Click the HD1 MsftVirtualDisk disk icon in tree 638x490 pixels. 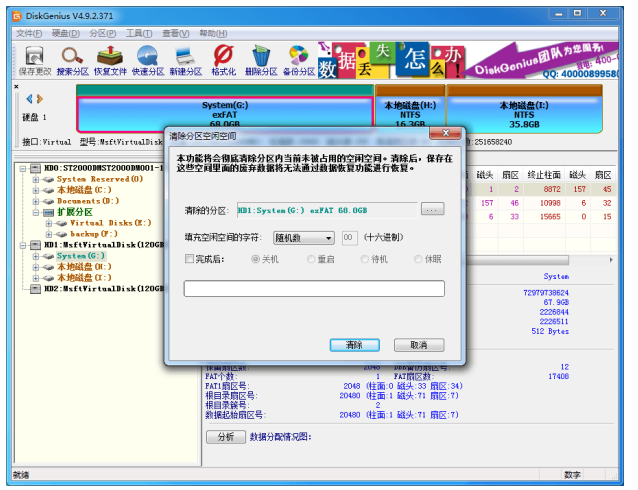[x=36, y=245]
